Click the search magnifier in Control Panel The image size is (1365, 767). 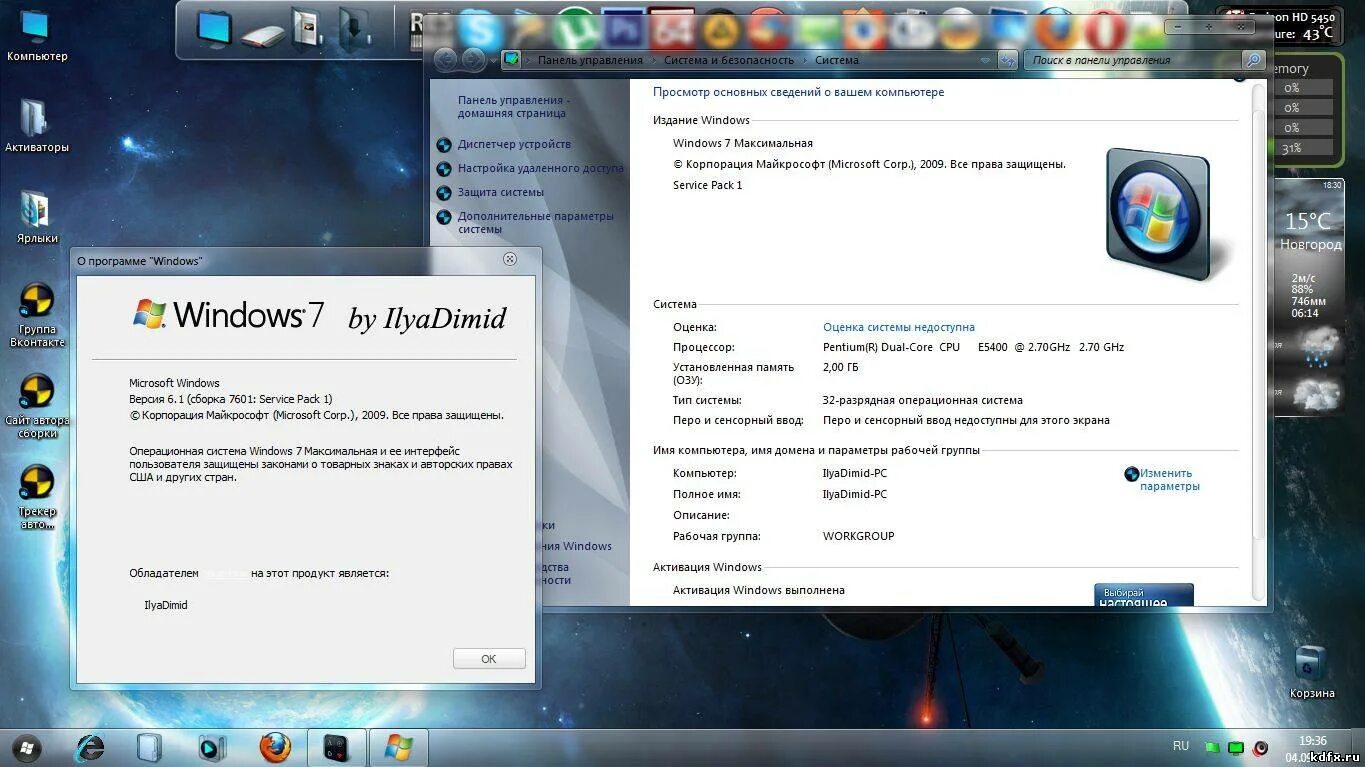pos(1253,60)
